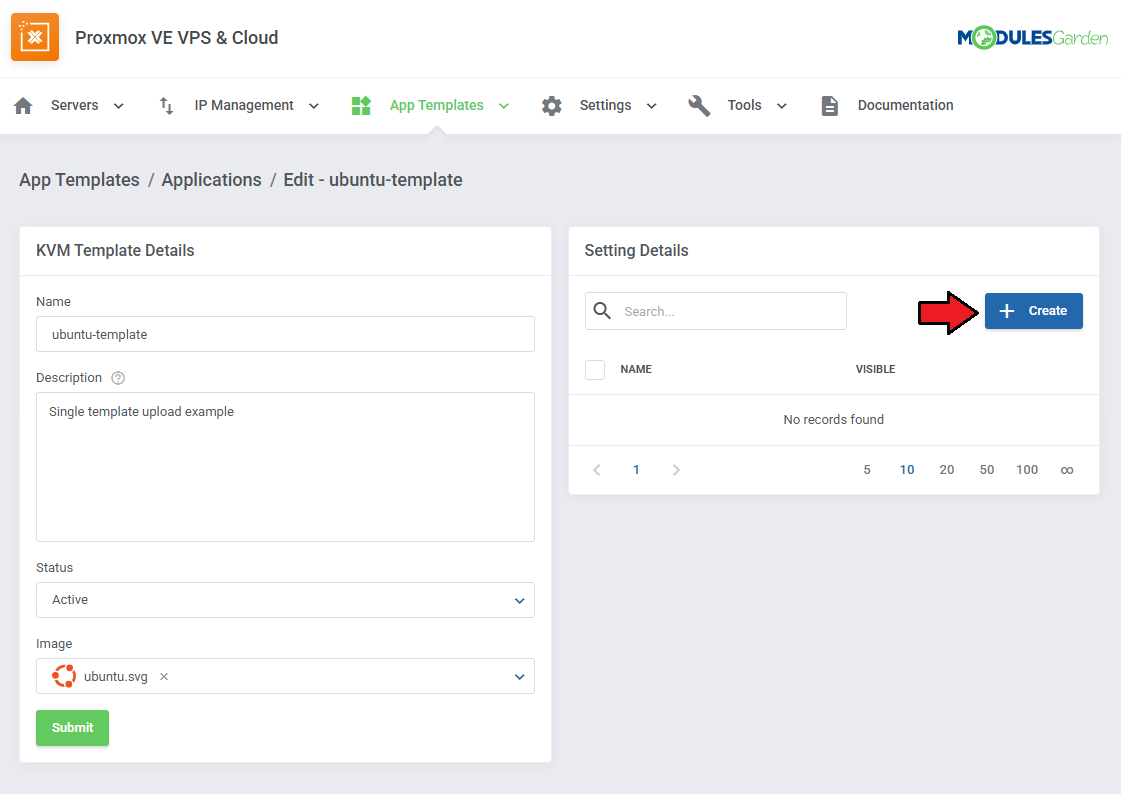Click the green Submit button
1121x794 pixels.
coord(72,728)
